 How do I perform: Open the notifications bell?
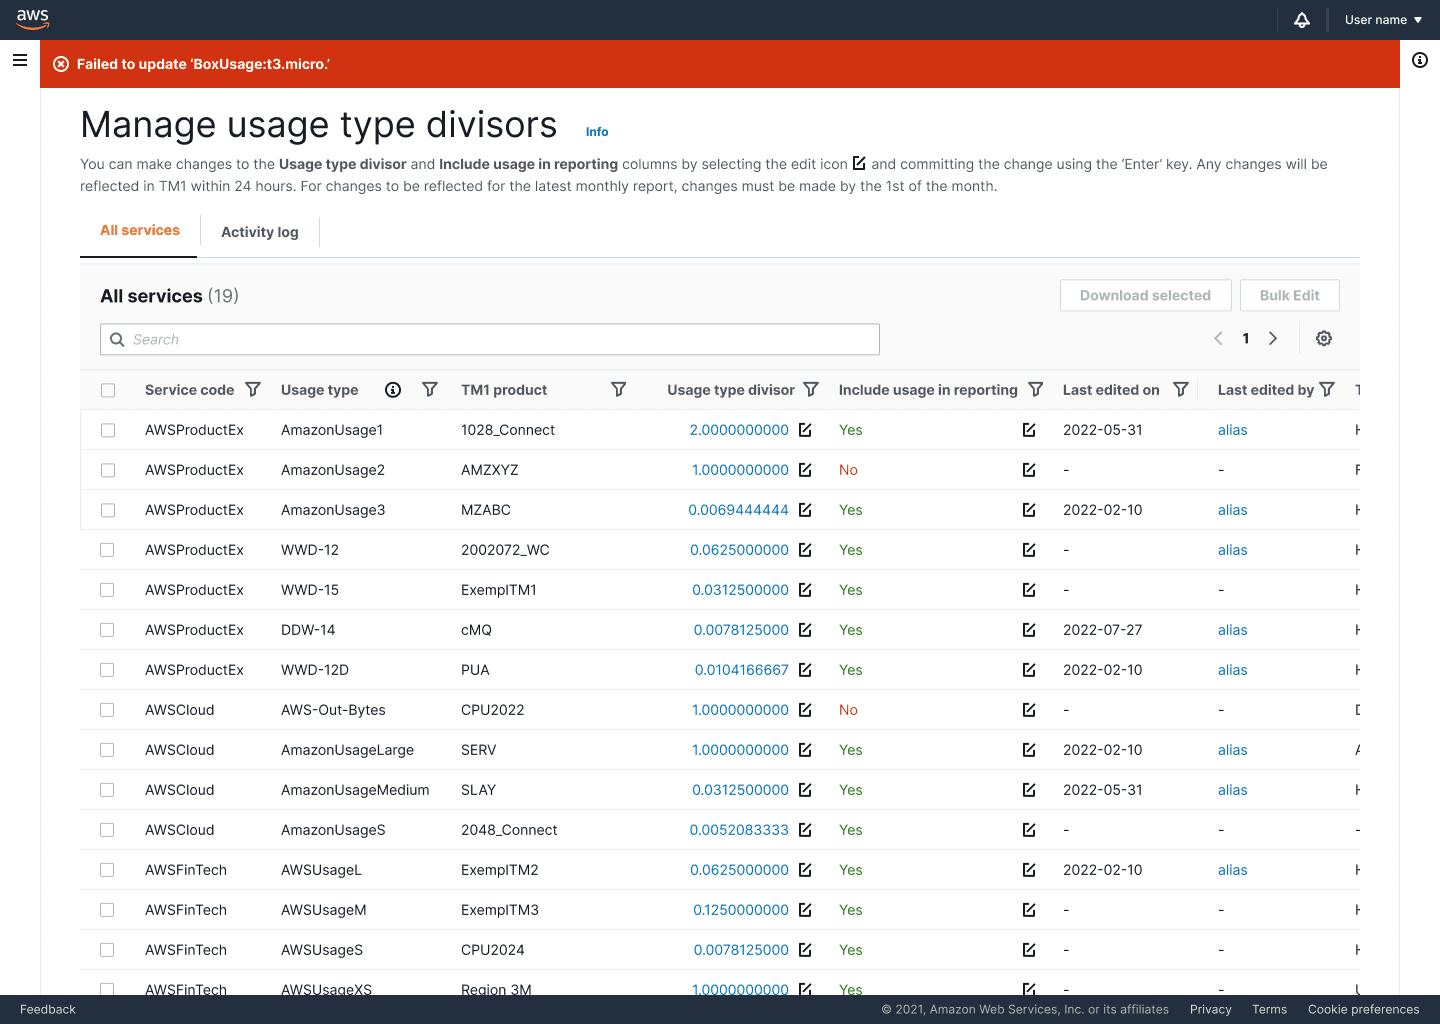point(1302,20)
